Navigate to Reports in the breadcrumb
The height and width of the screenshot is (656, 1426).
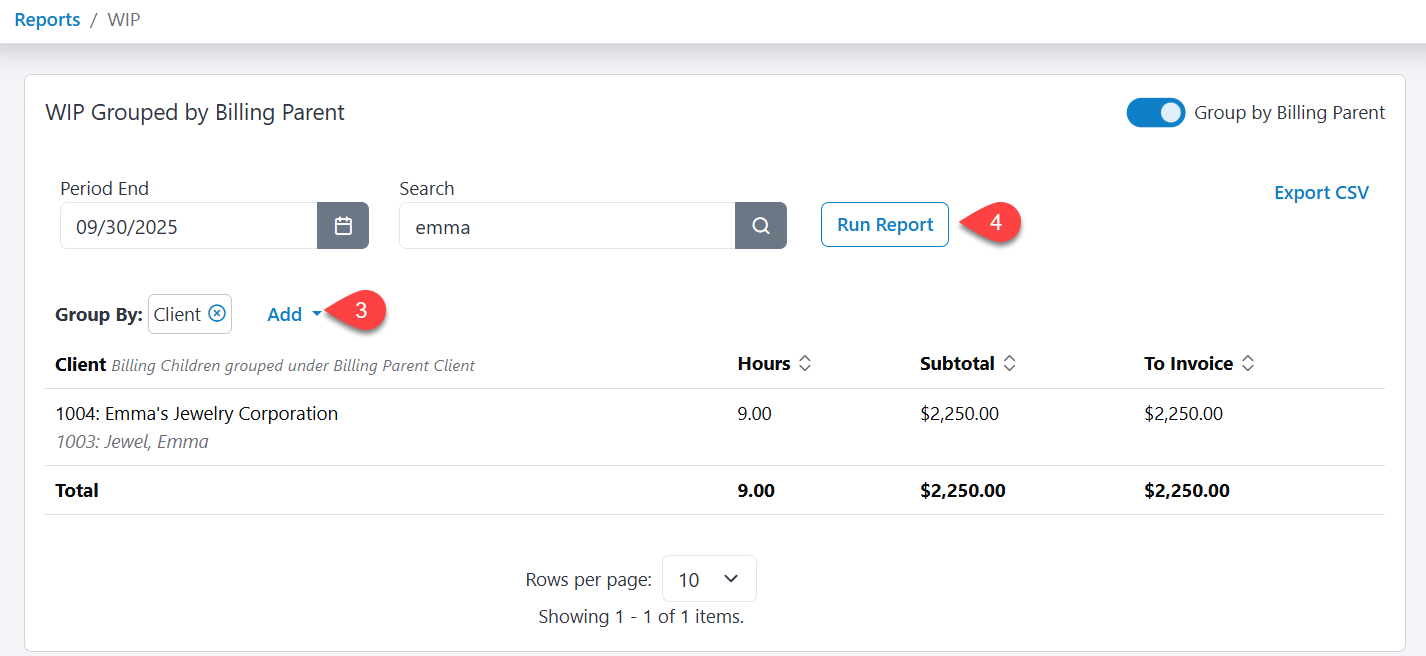point(46,19)
